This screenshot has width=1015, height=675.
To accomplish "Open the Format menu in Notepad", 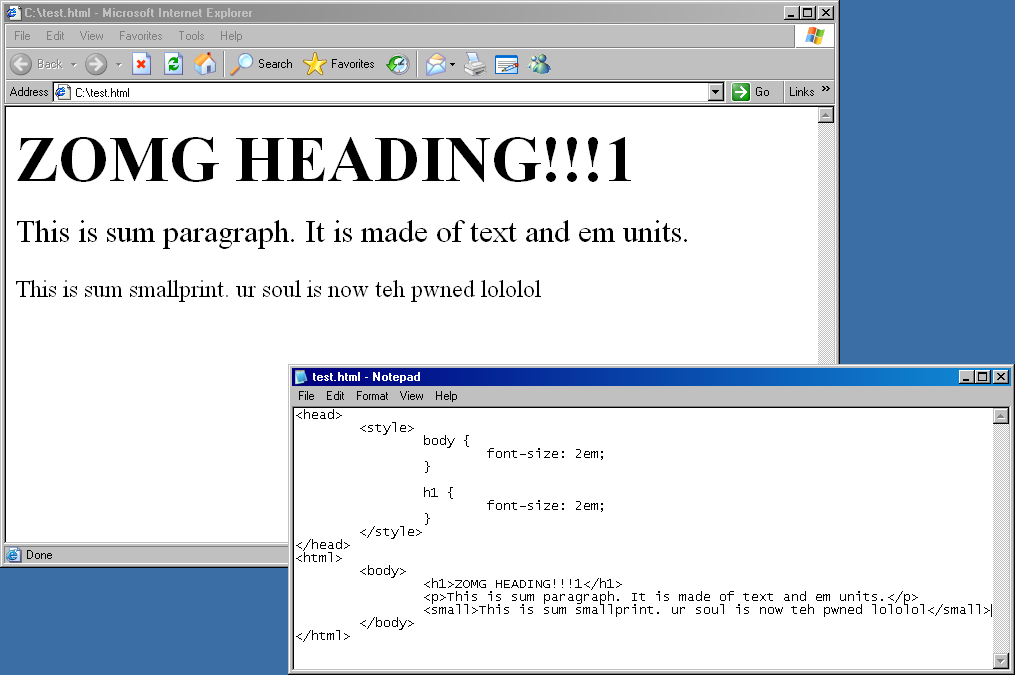I will [371, 396].
